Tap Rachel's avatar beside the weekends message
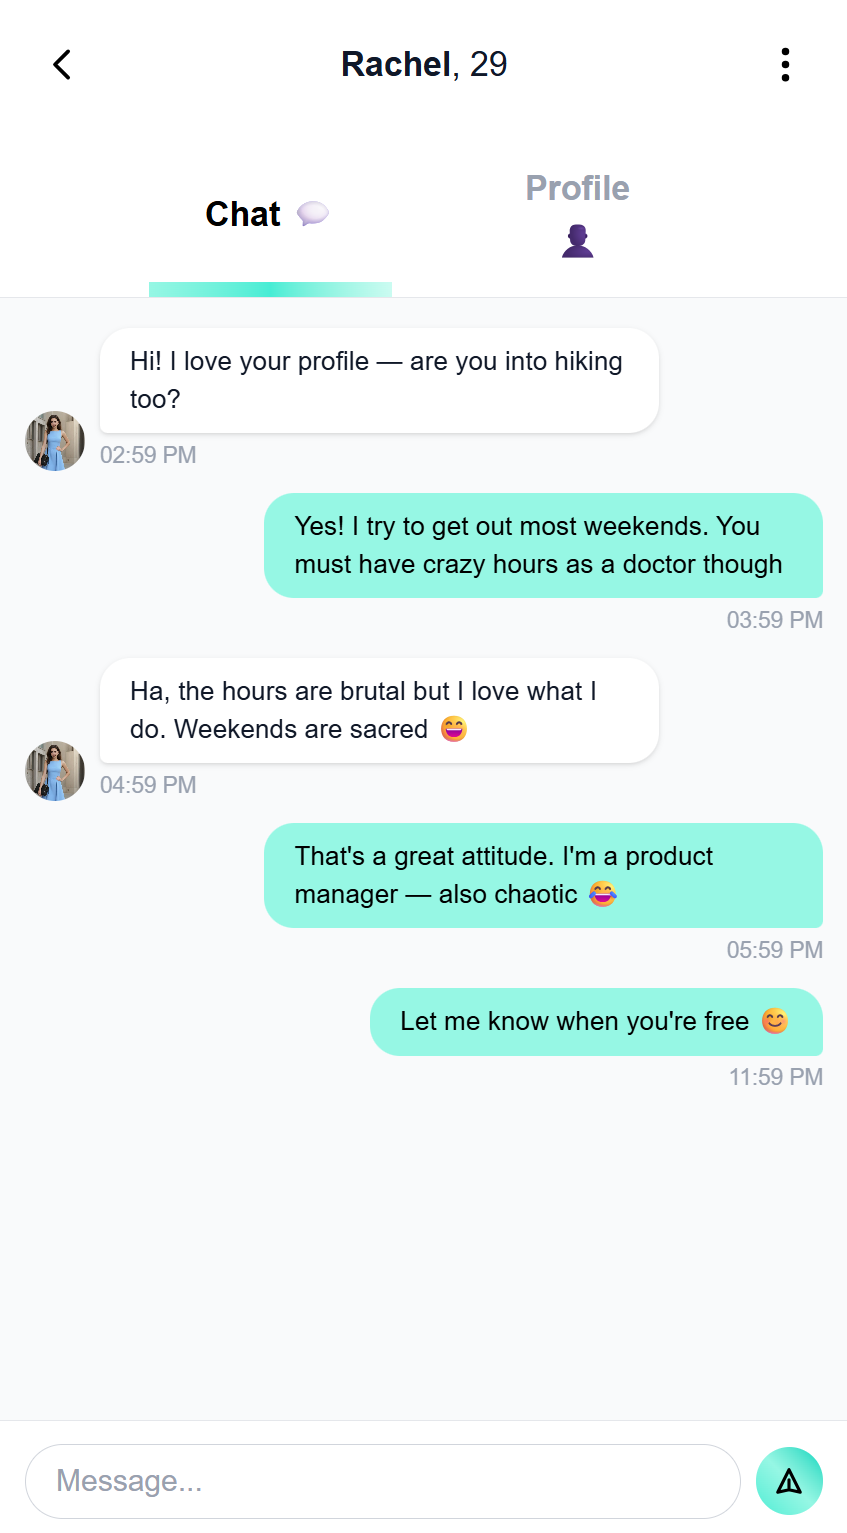The width and height of the screenshot is (847, 1533). [x=55, y=771]
